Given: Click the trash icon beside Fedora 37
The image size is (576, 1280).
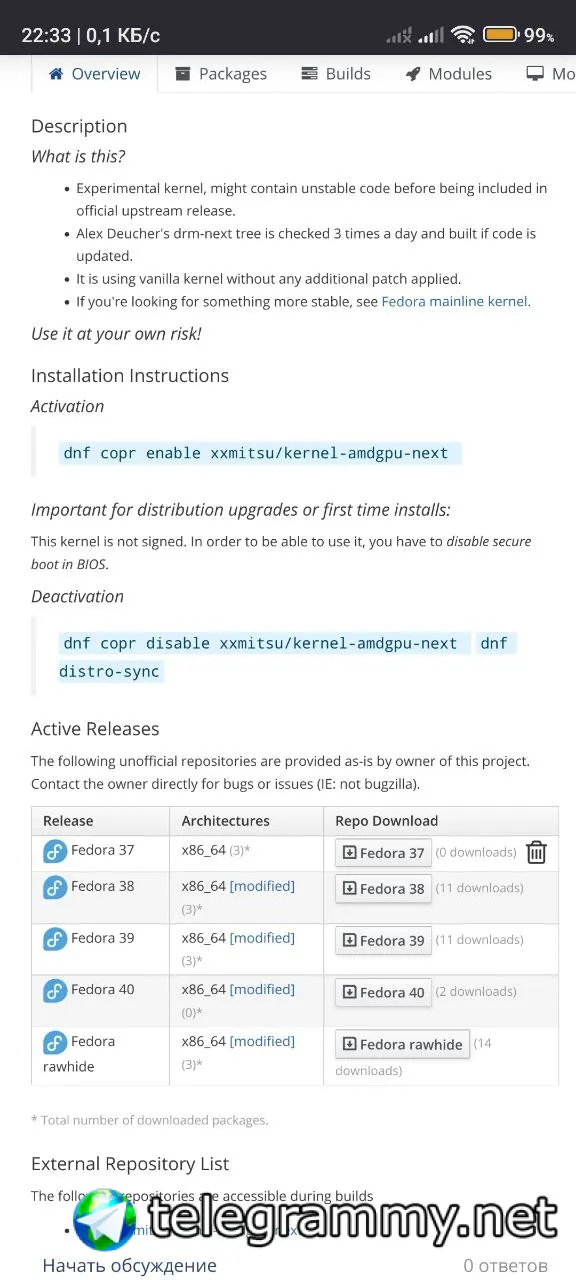Looking at the screenshot, I should (x=536, y=852).
